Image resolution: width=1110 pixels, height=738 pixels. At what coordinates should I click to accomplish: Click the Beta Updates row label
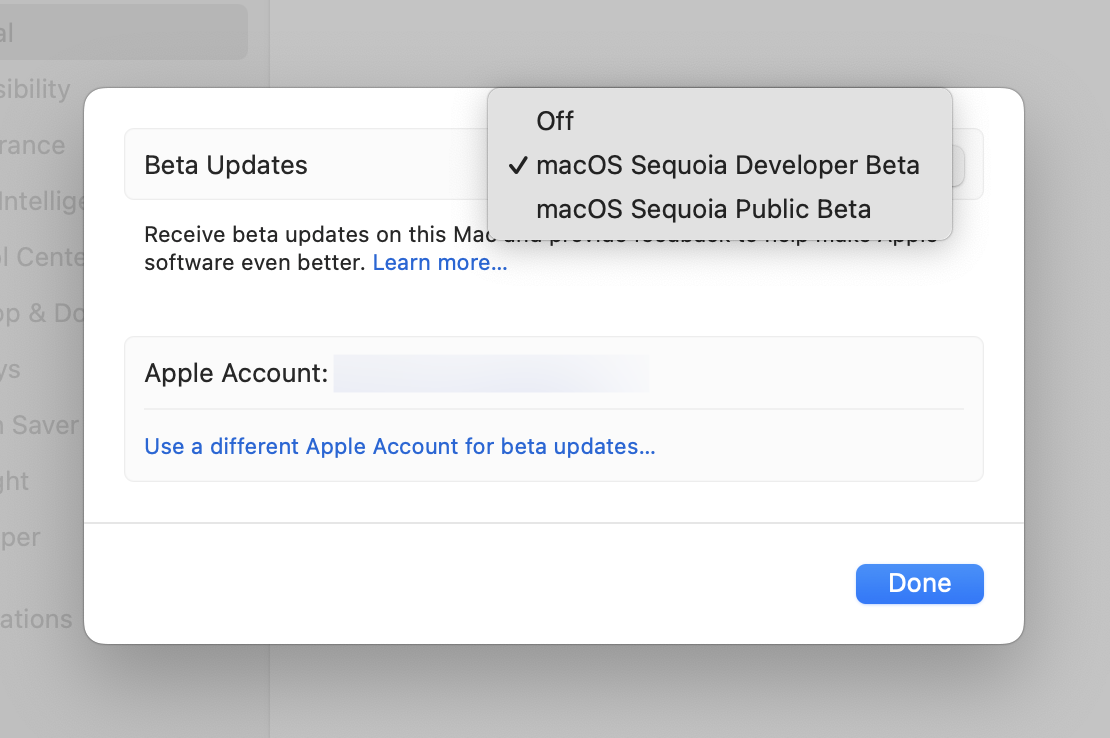click(x=226, y=165)
